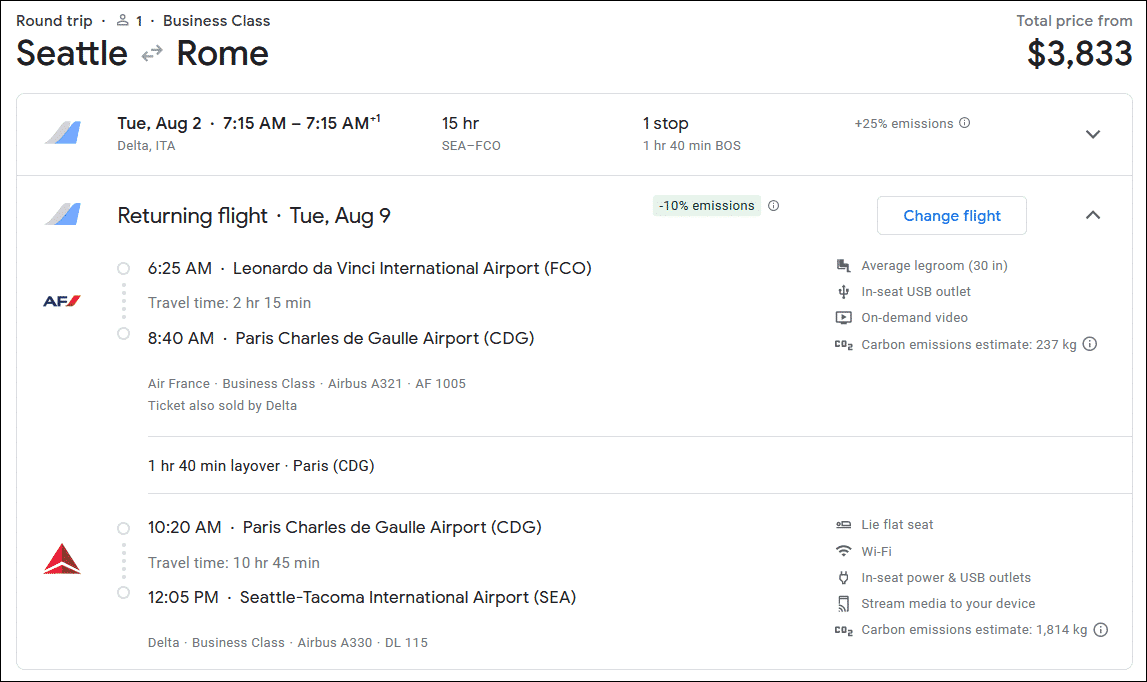Image resolution: width=1147 pixels, height=682 pixels.
Task: Click the on-demand video icon
Action: 843,318
